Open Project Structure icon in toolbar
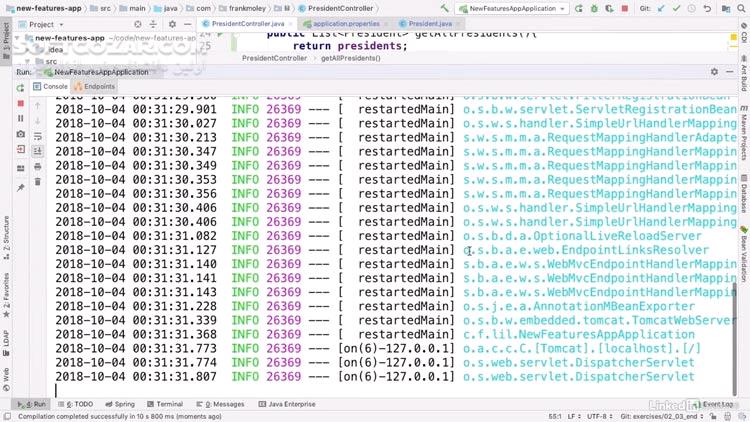Image resolution: width=750 pixels, height=422 pixels. pos(726,9)
